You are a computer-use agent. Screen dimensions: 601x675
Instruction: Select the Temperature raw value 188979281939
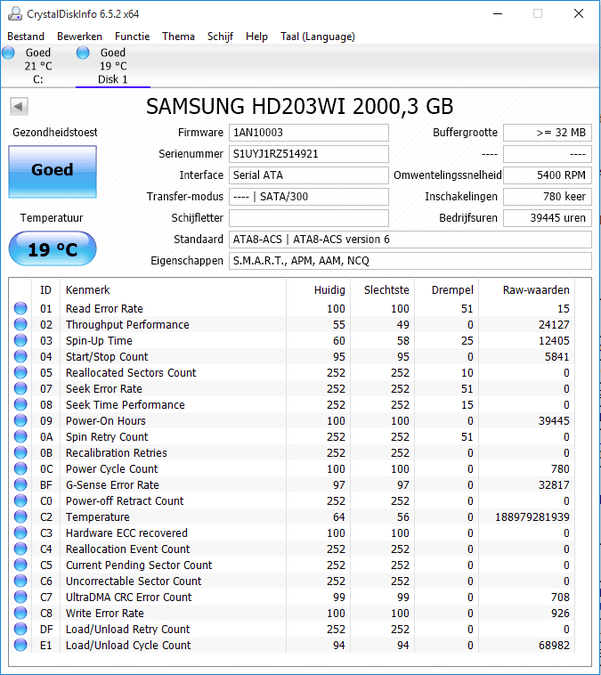tap(532, 517)
